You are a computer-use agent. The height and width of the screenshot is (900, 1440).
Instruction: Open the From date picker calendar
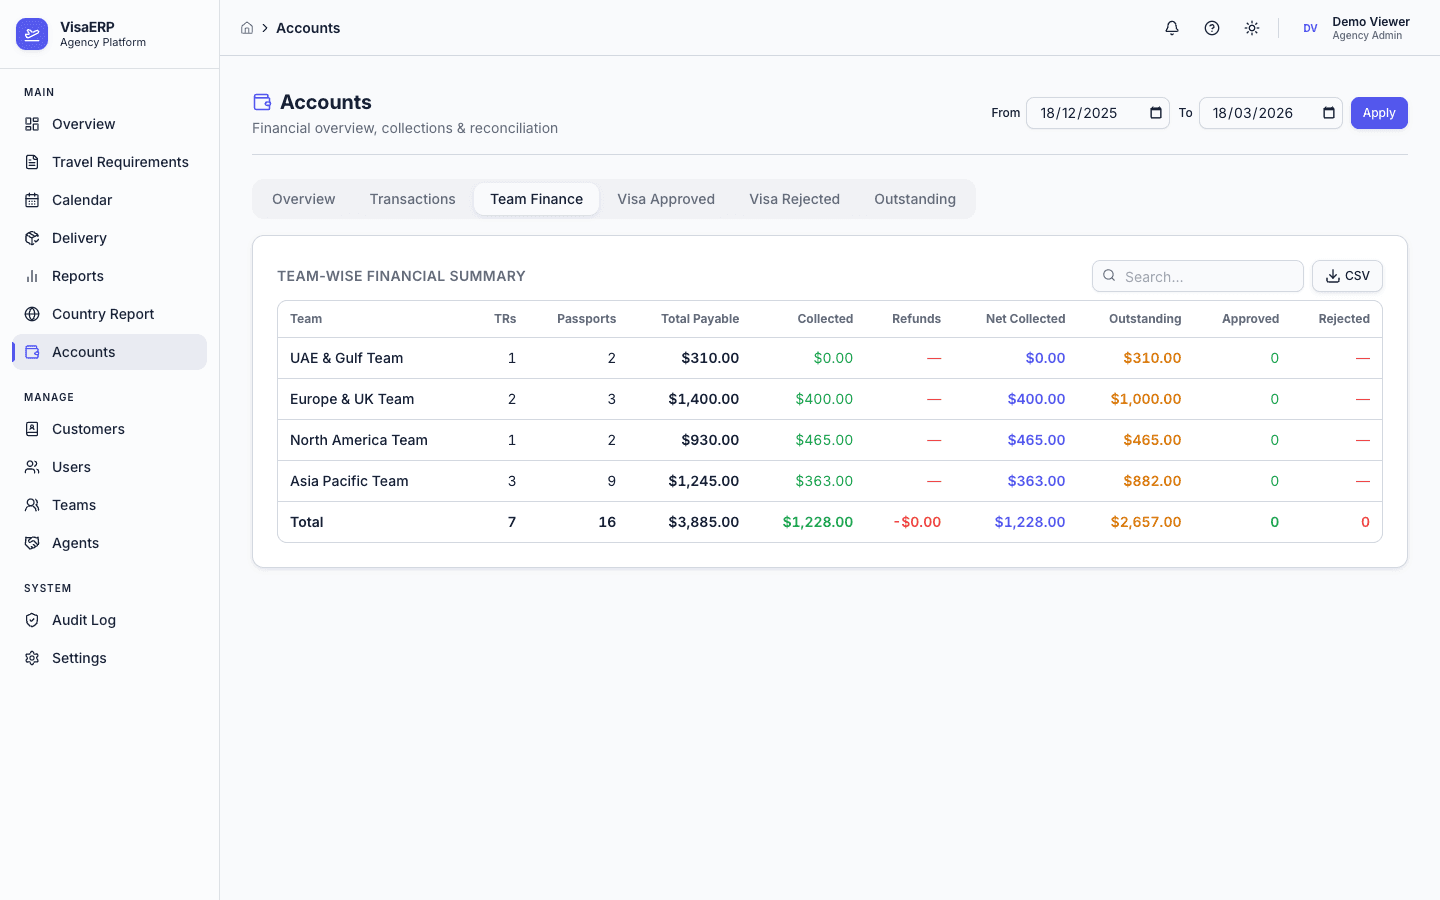[1155, 113]
